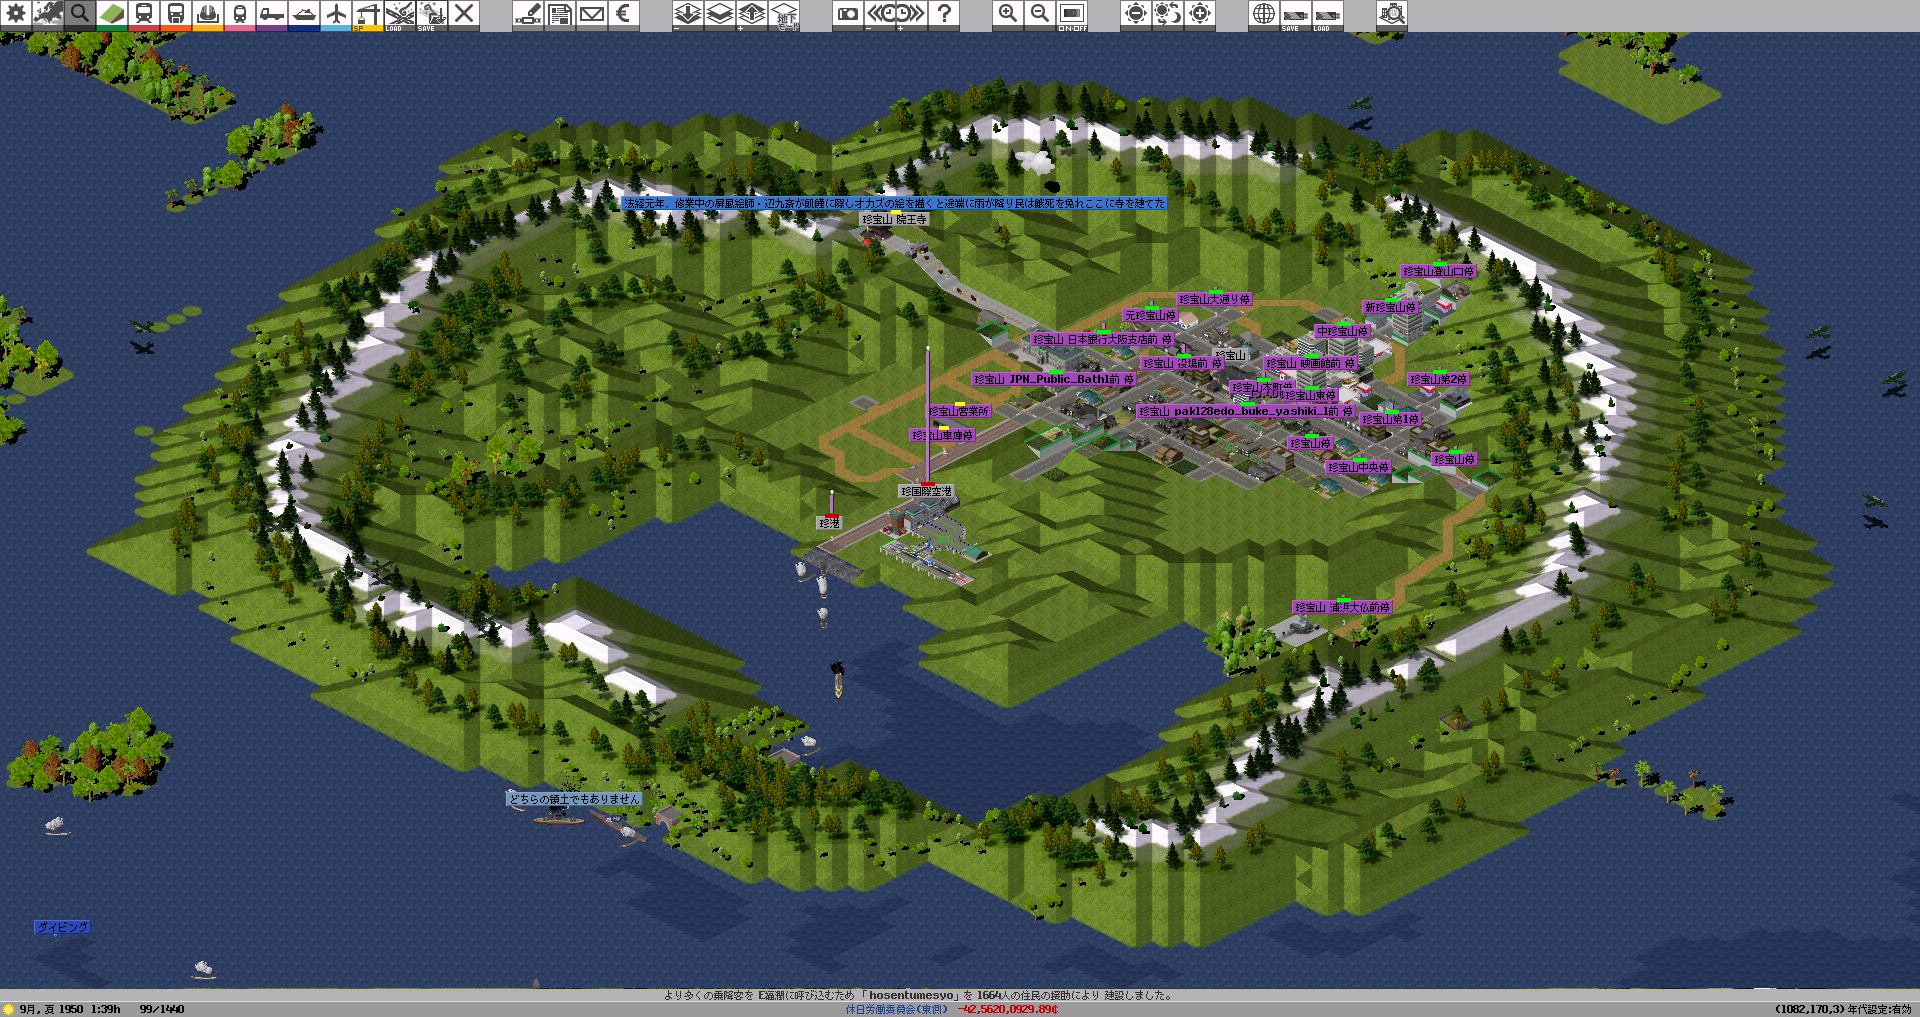
Task: Click the 元珍宝山停 stop label
Action: pos(1151,315)
